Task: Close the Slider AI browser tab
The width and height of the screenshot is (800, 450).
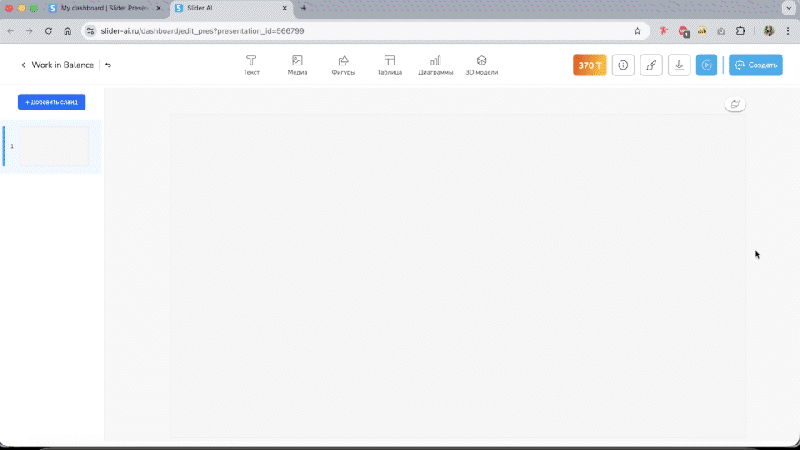Action: click(284, 8)
